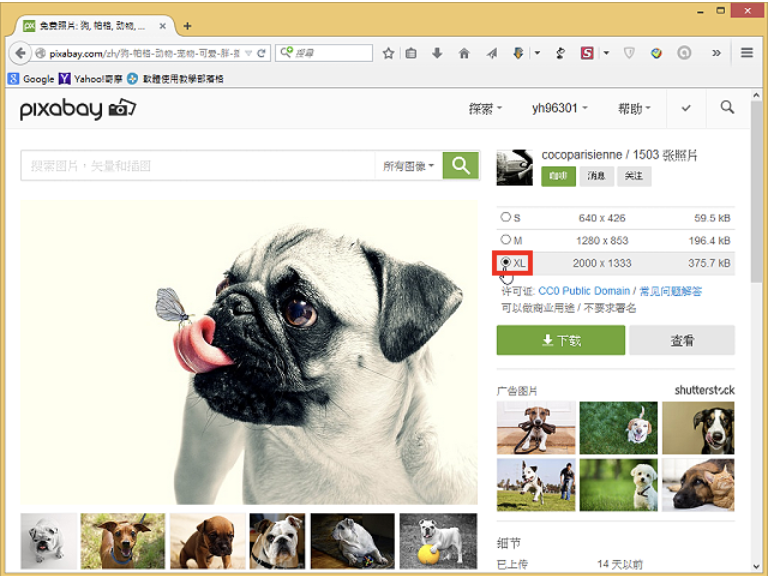Select the M size radio button
Viewport: 768px width, 576px height.
coord(505,240)
